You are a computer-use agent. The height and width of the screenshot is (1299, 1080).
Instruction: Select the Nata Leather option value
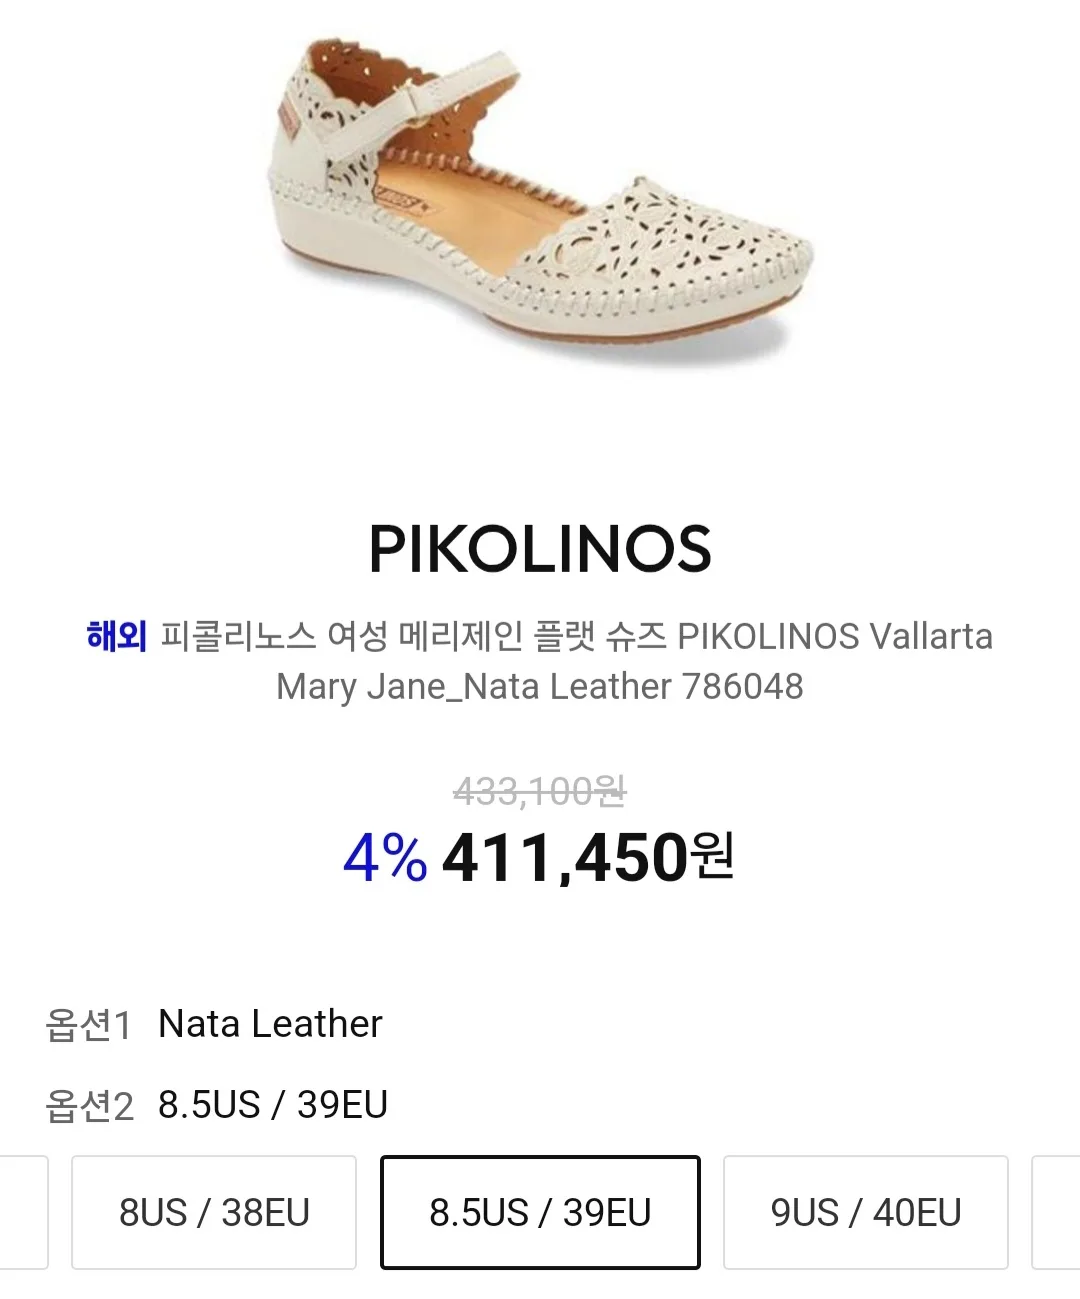coord(270,1024)
